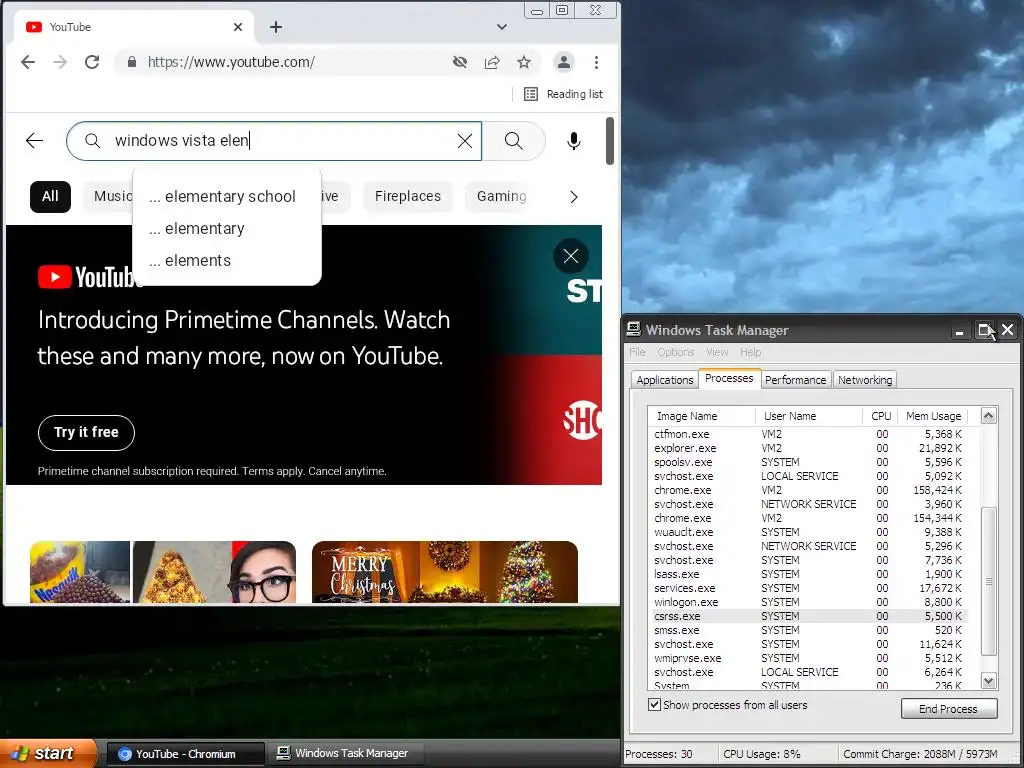Image resolution: width=1024 pixels, height=768 pixels.
Task: Choose the 'elements' suggestion
Action: (x=226, y=261)
